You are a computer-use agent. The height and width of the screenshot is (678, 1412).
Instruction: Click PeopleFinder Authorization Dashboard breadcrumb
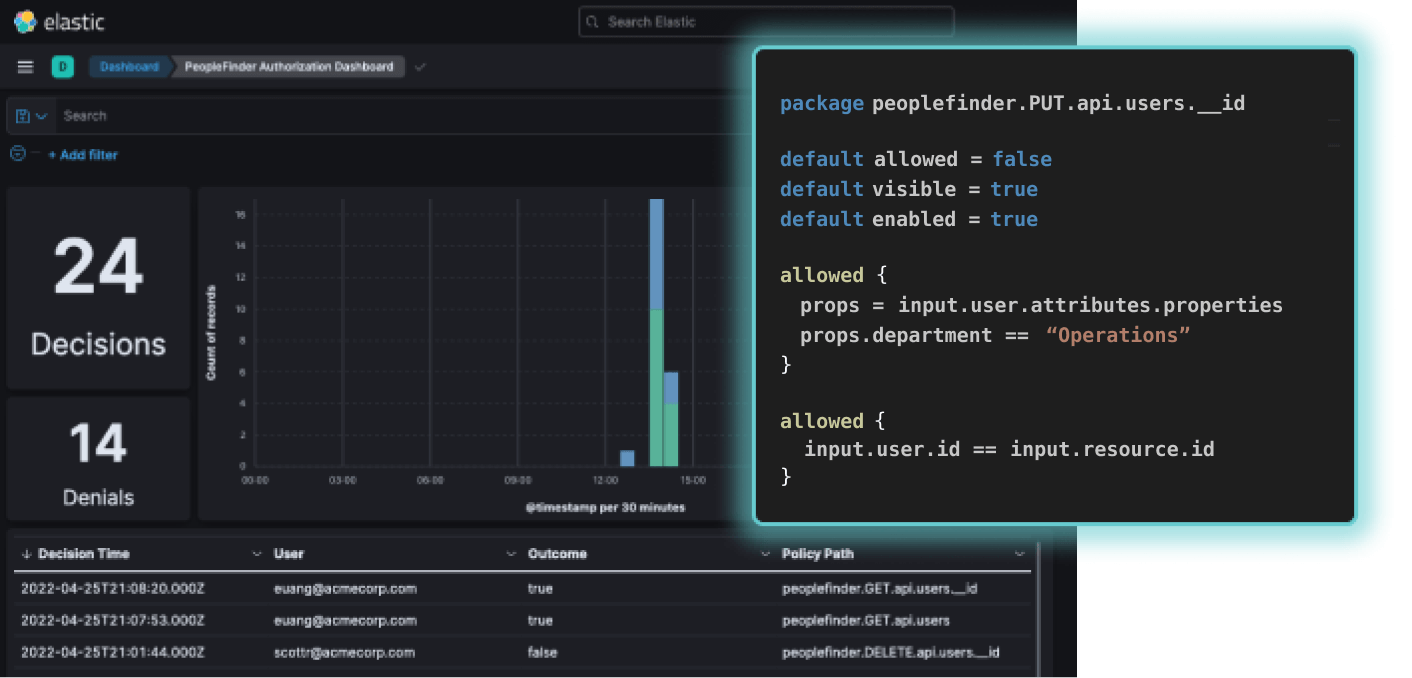point(289,67)
